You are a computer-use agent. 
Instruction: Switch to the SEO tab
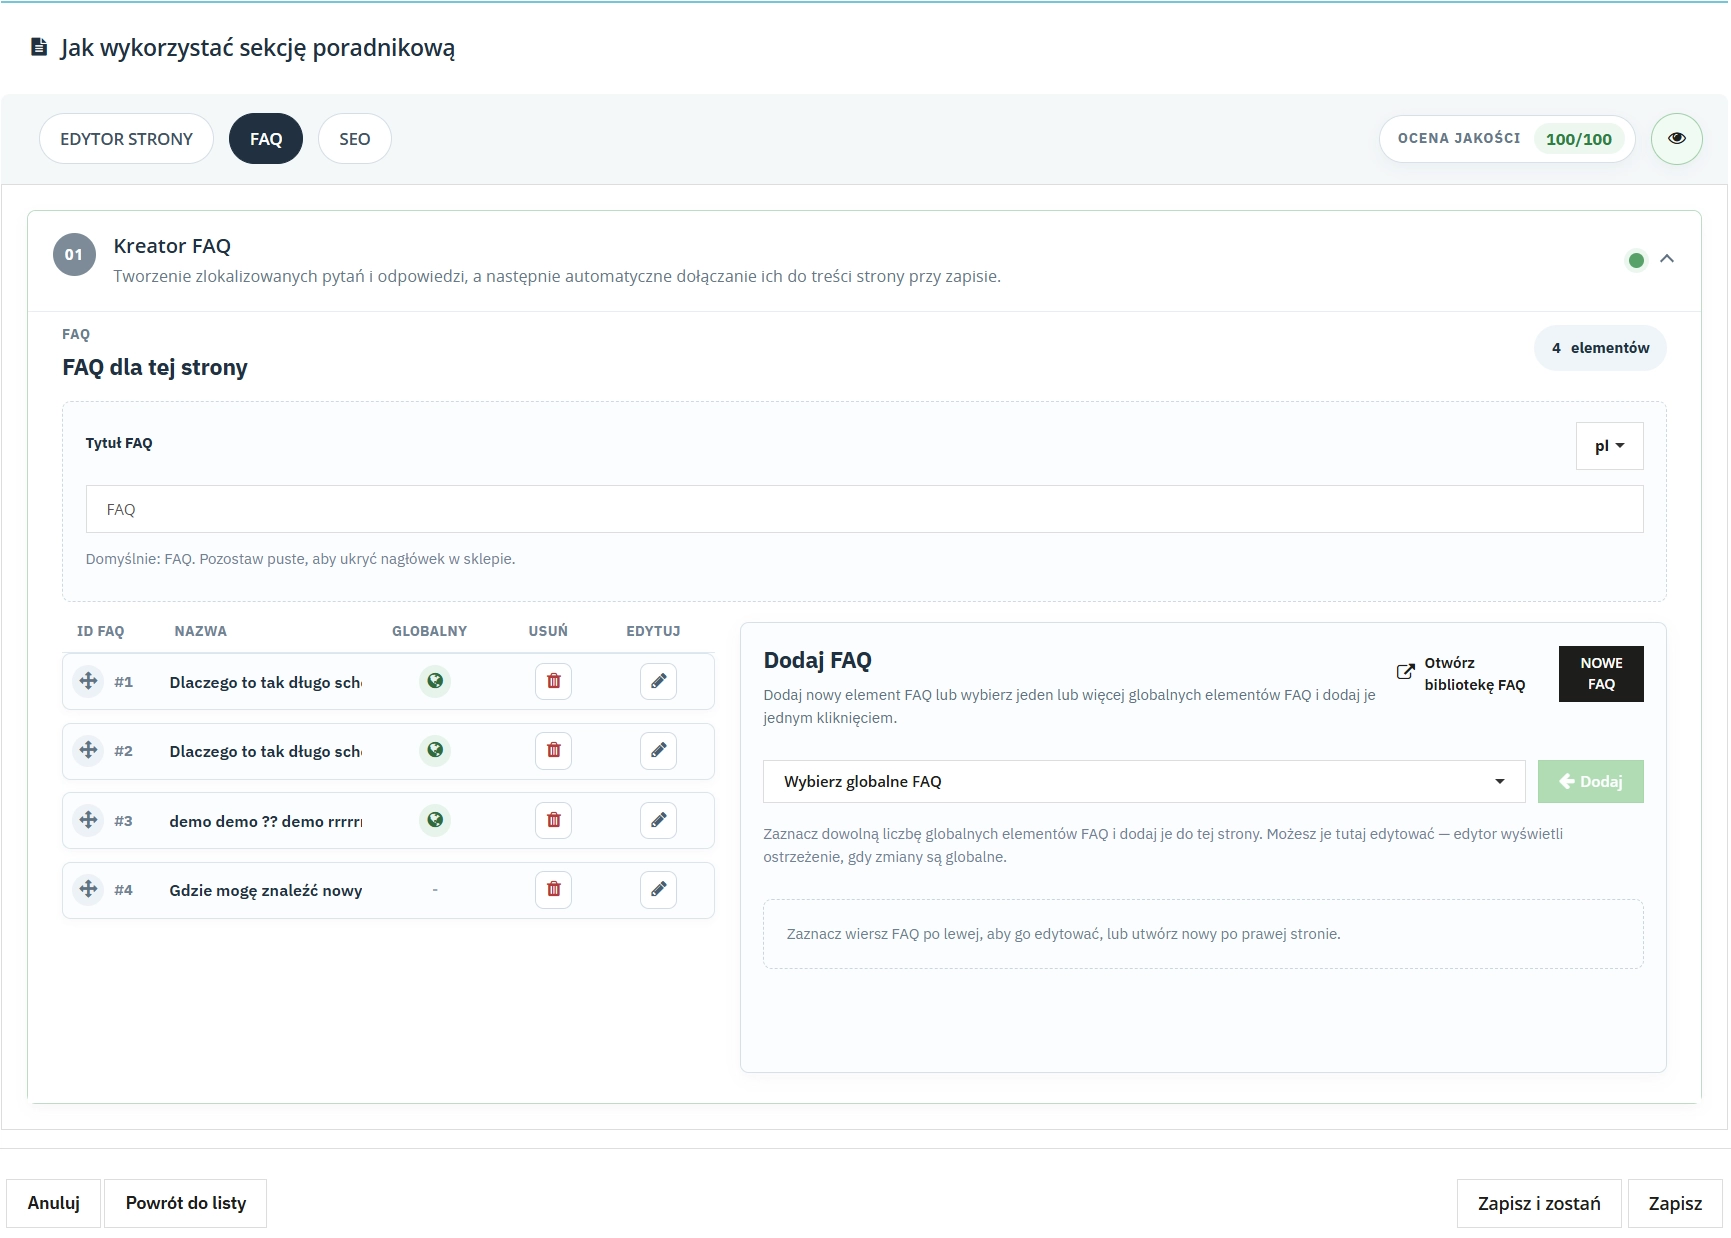[x=354, y=138]
